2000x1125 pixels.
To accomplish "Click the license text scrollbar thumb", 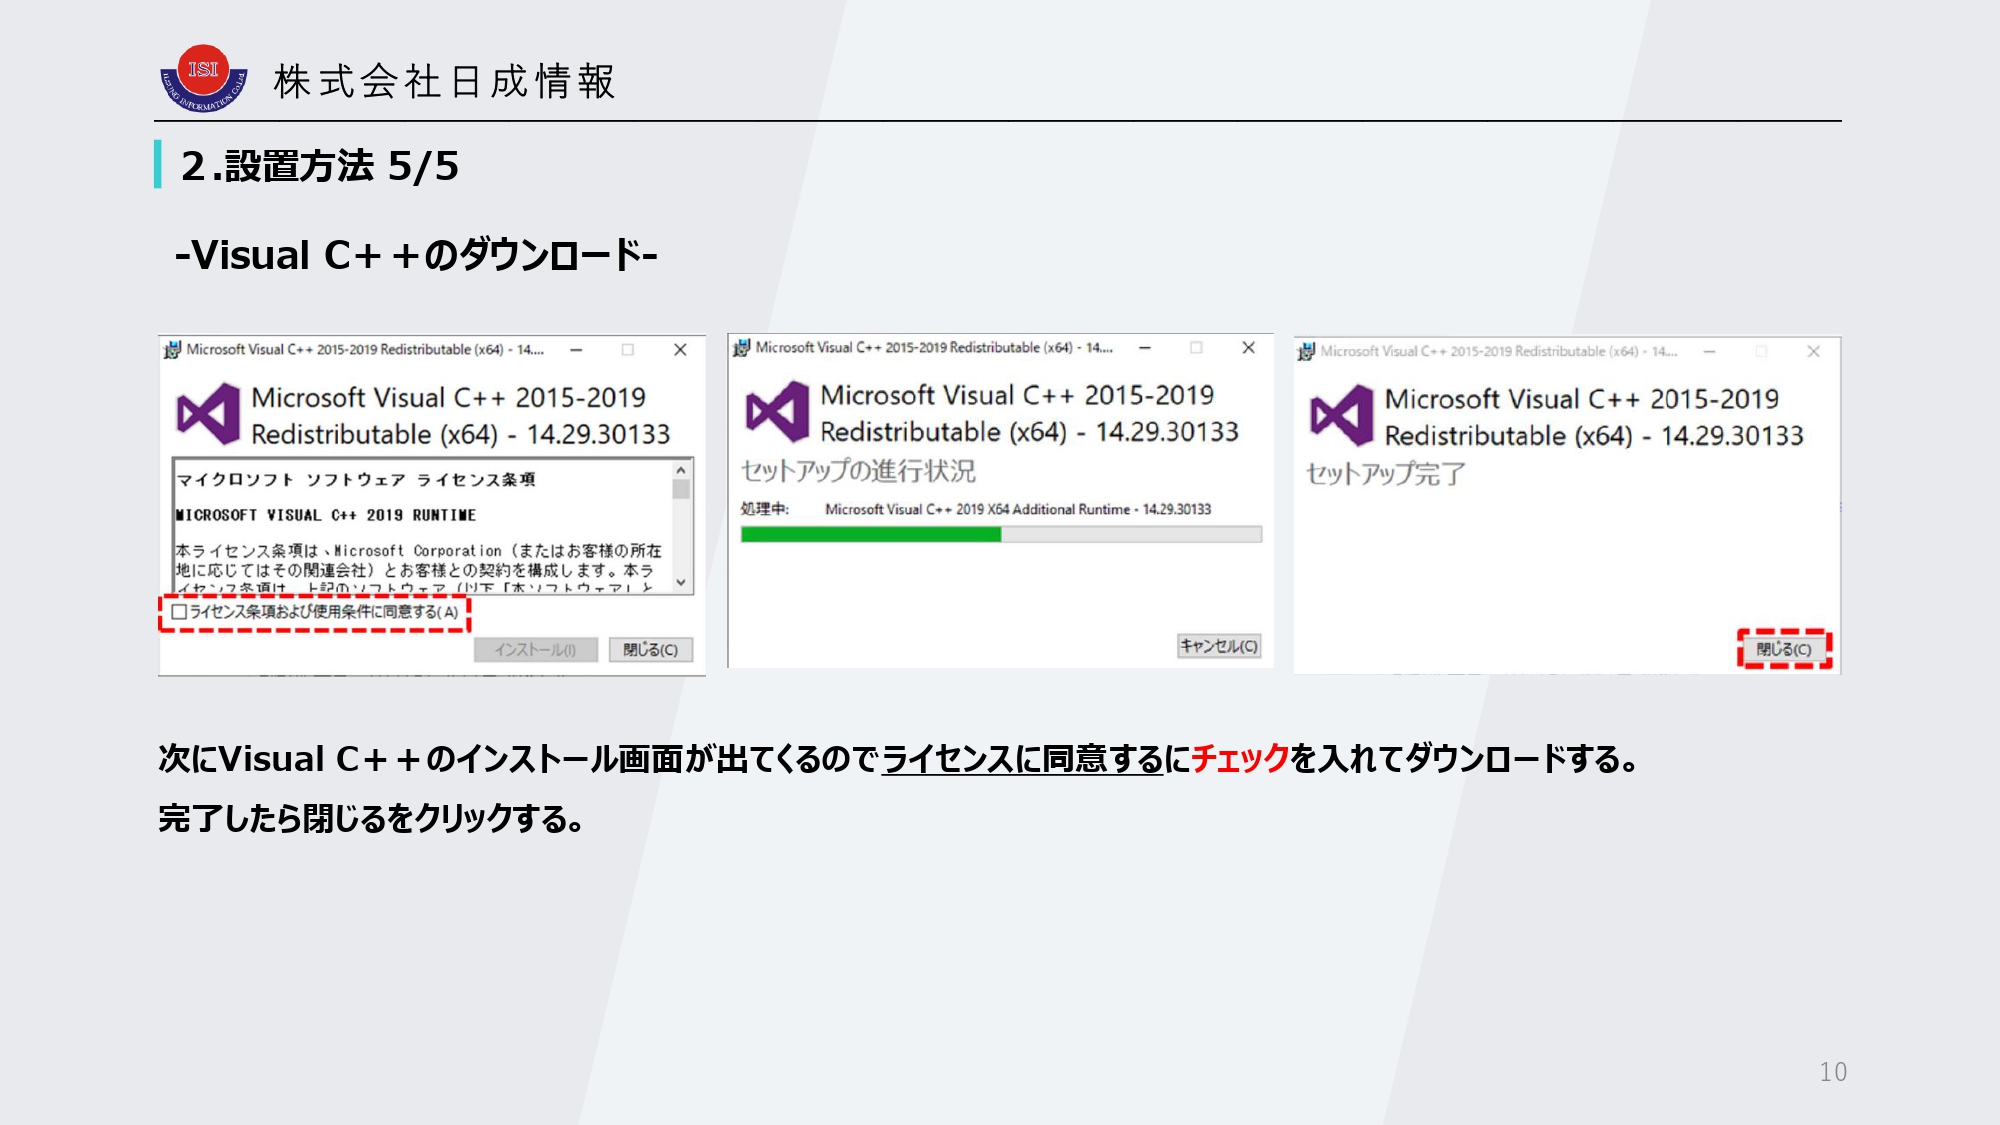I will pos(681,489).
